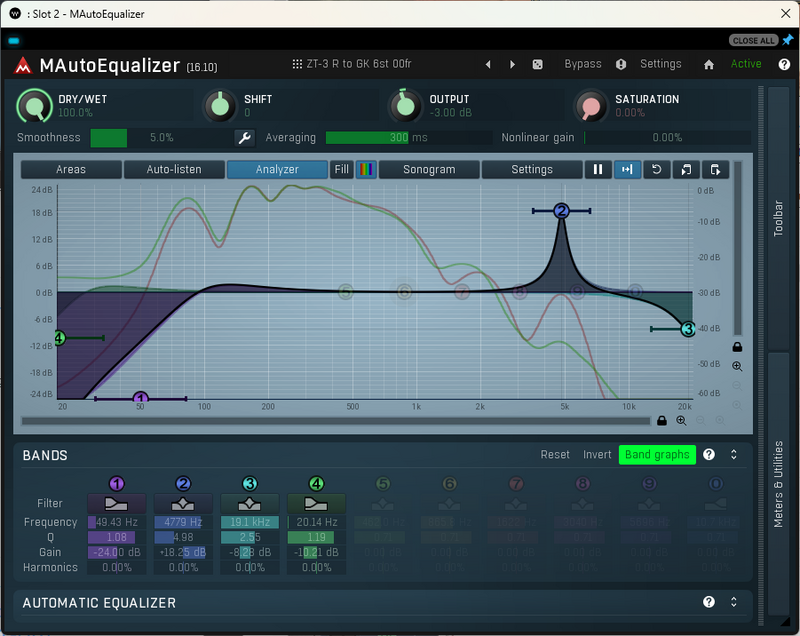Adjust the Averaging 300 ms slider
This screenshot has width=800, height=636.
(x=409, y=138)
